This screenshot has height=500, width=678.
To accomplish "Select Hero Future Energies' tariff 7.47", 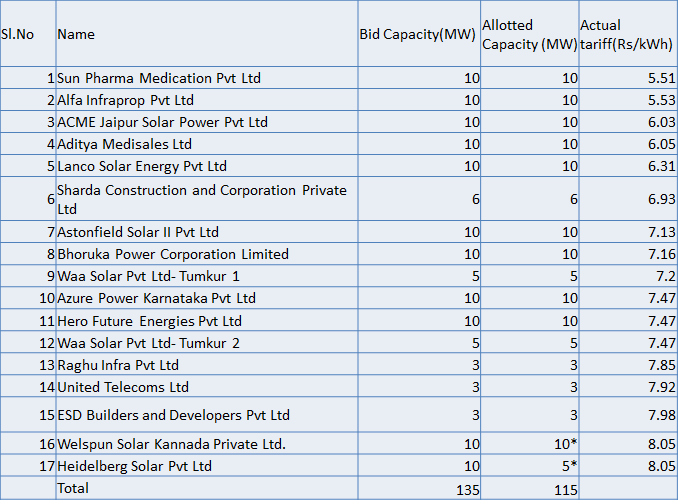I will coord(662,321).
